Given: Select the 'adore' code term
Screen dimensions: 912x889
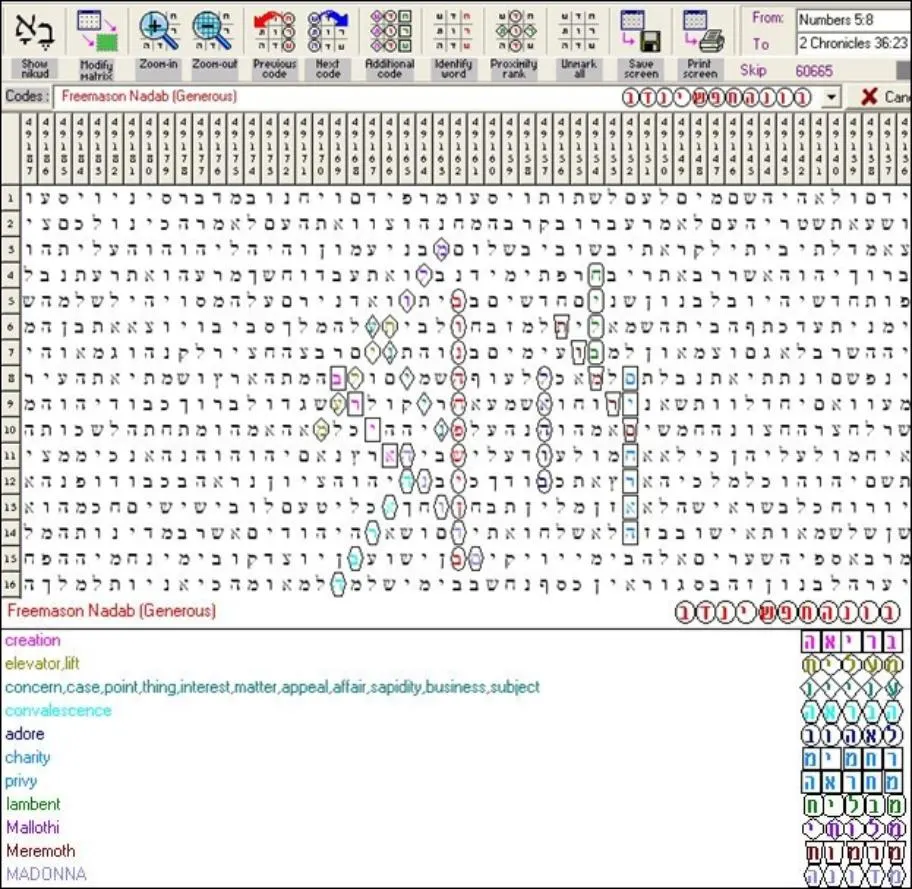Looking at the screenshot, I should pyautogui.click(x=24, y=734).
